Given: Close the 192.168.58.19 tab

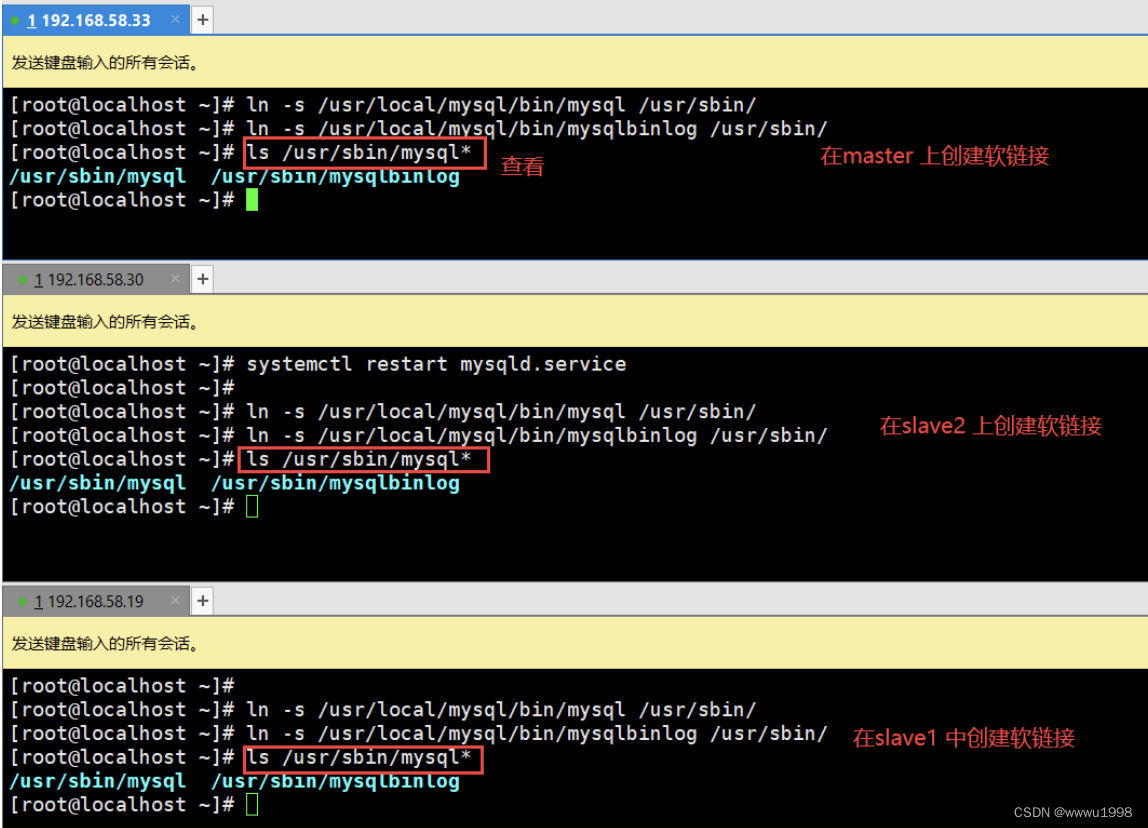Looking at the screenshot, I should [175, 601].
